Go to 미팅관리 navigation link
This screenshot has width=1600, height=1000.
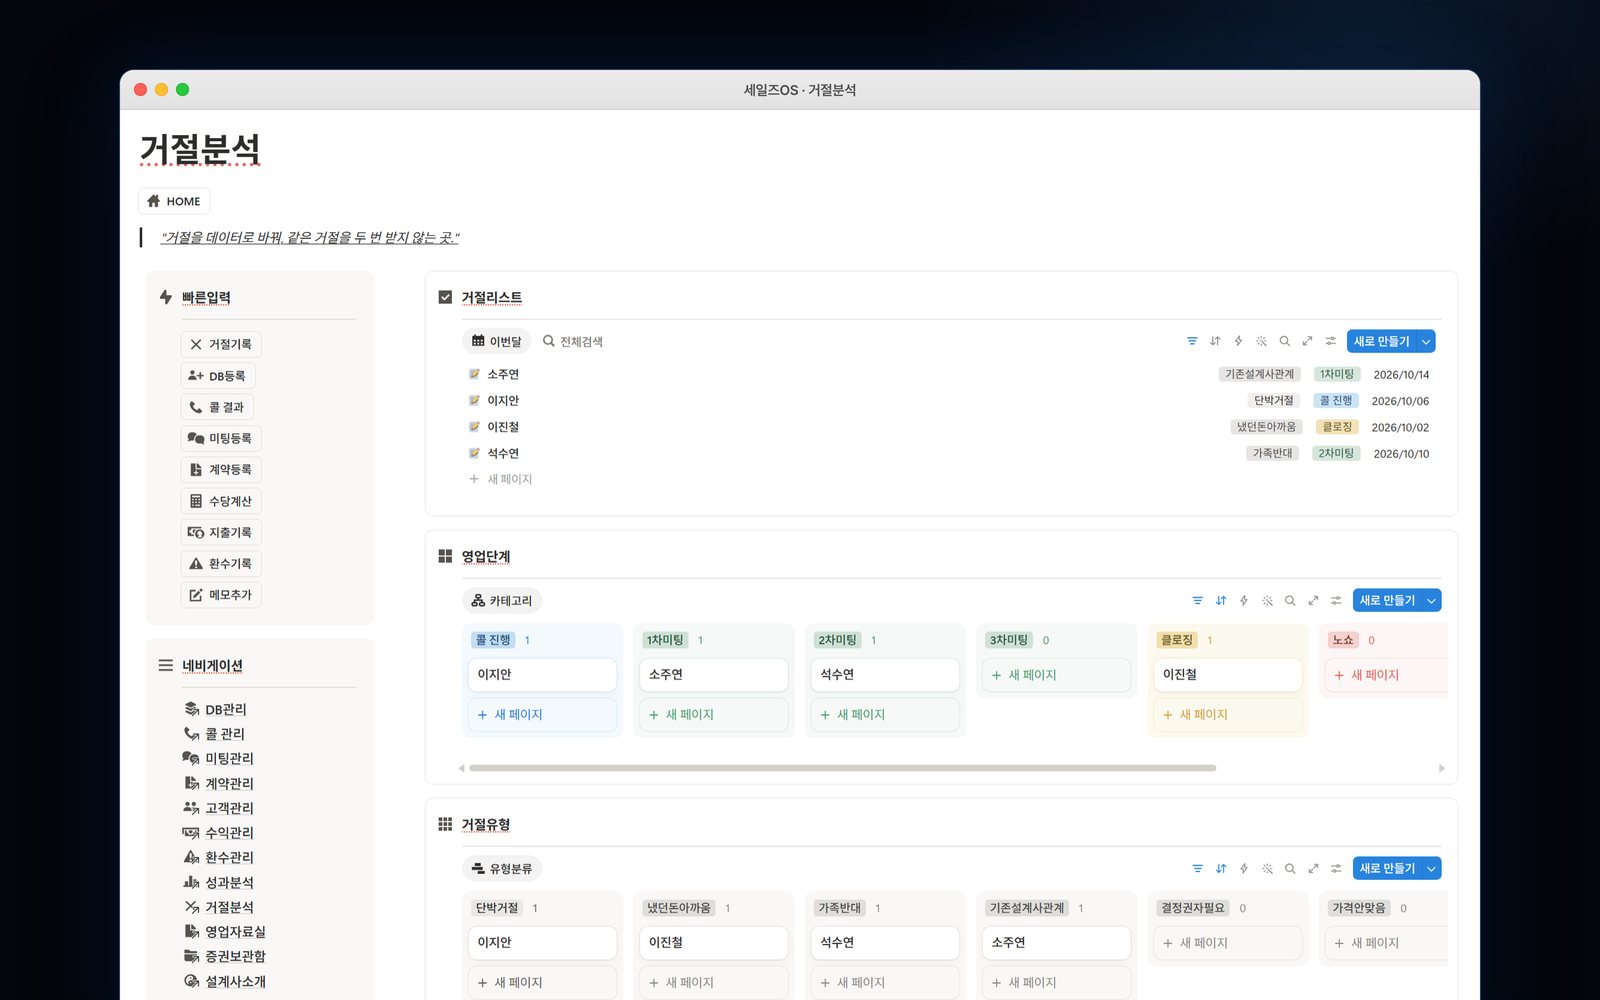(218, 758)
